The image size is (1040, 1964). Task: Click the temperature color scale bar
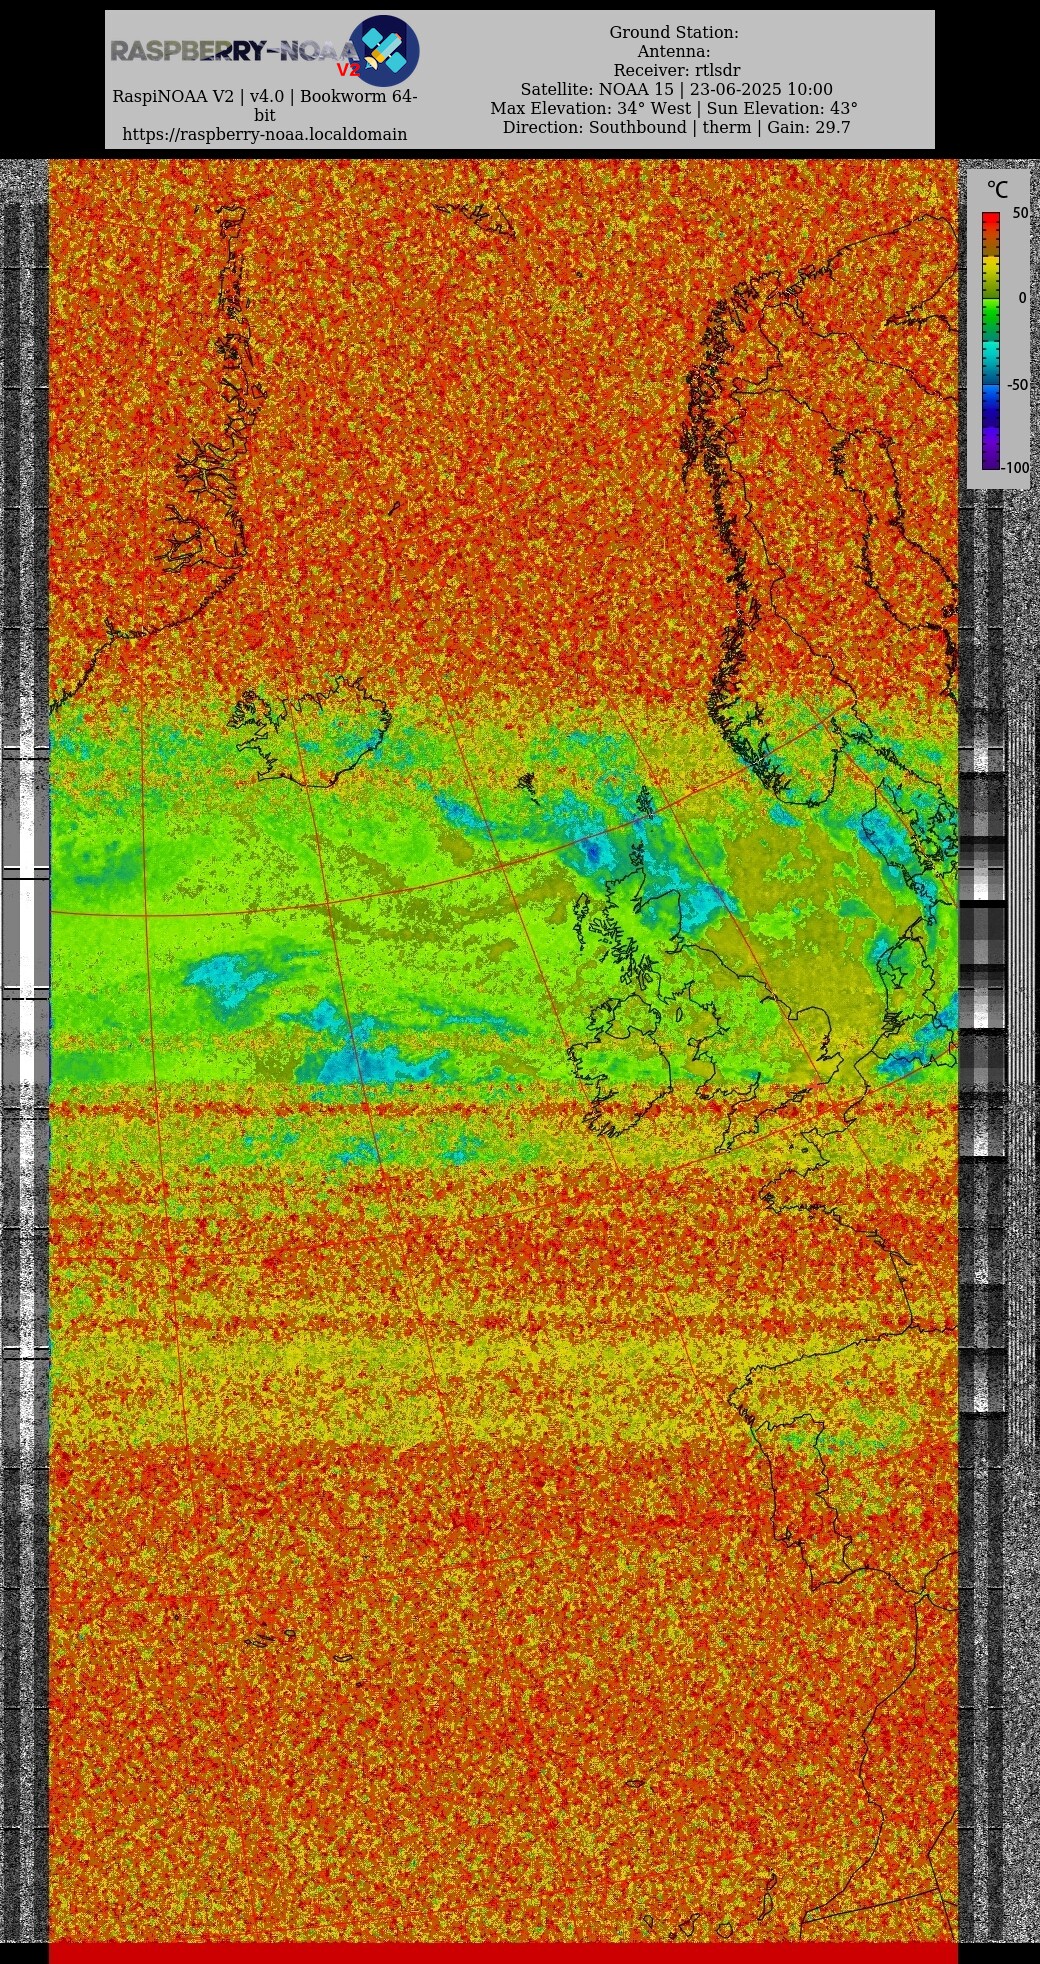(990, 340)
